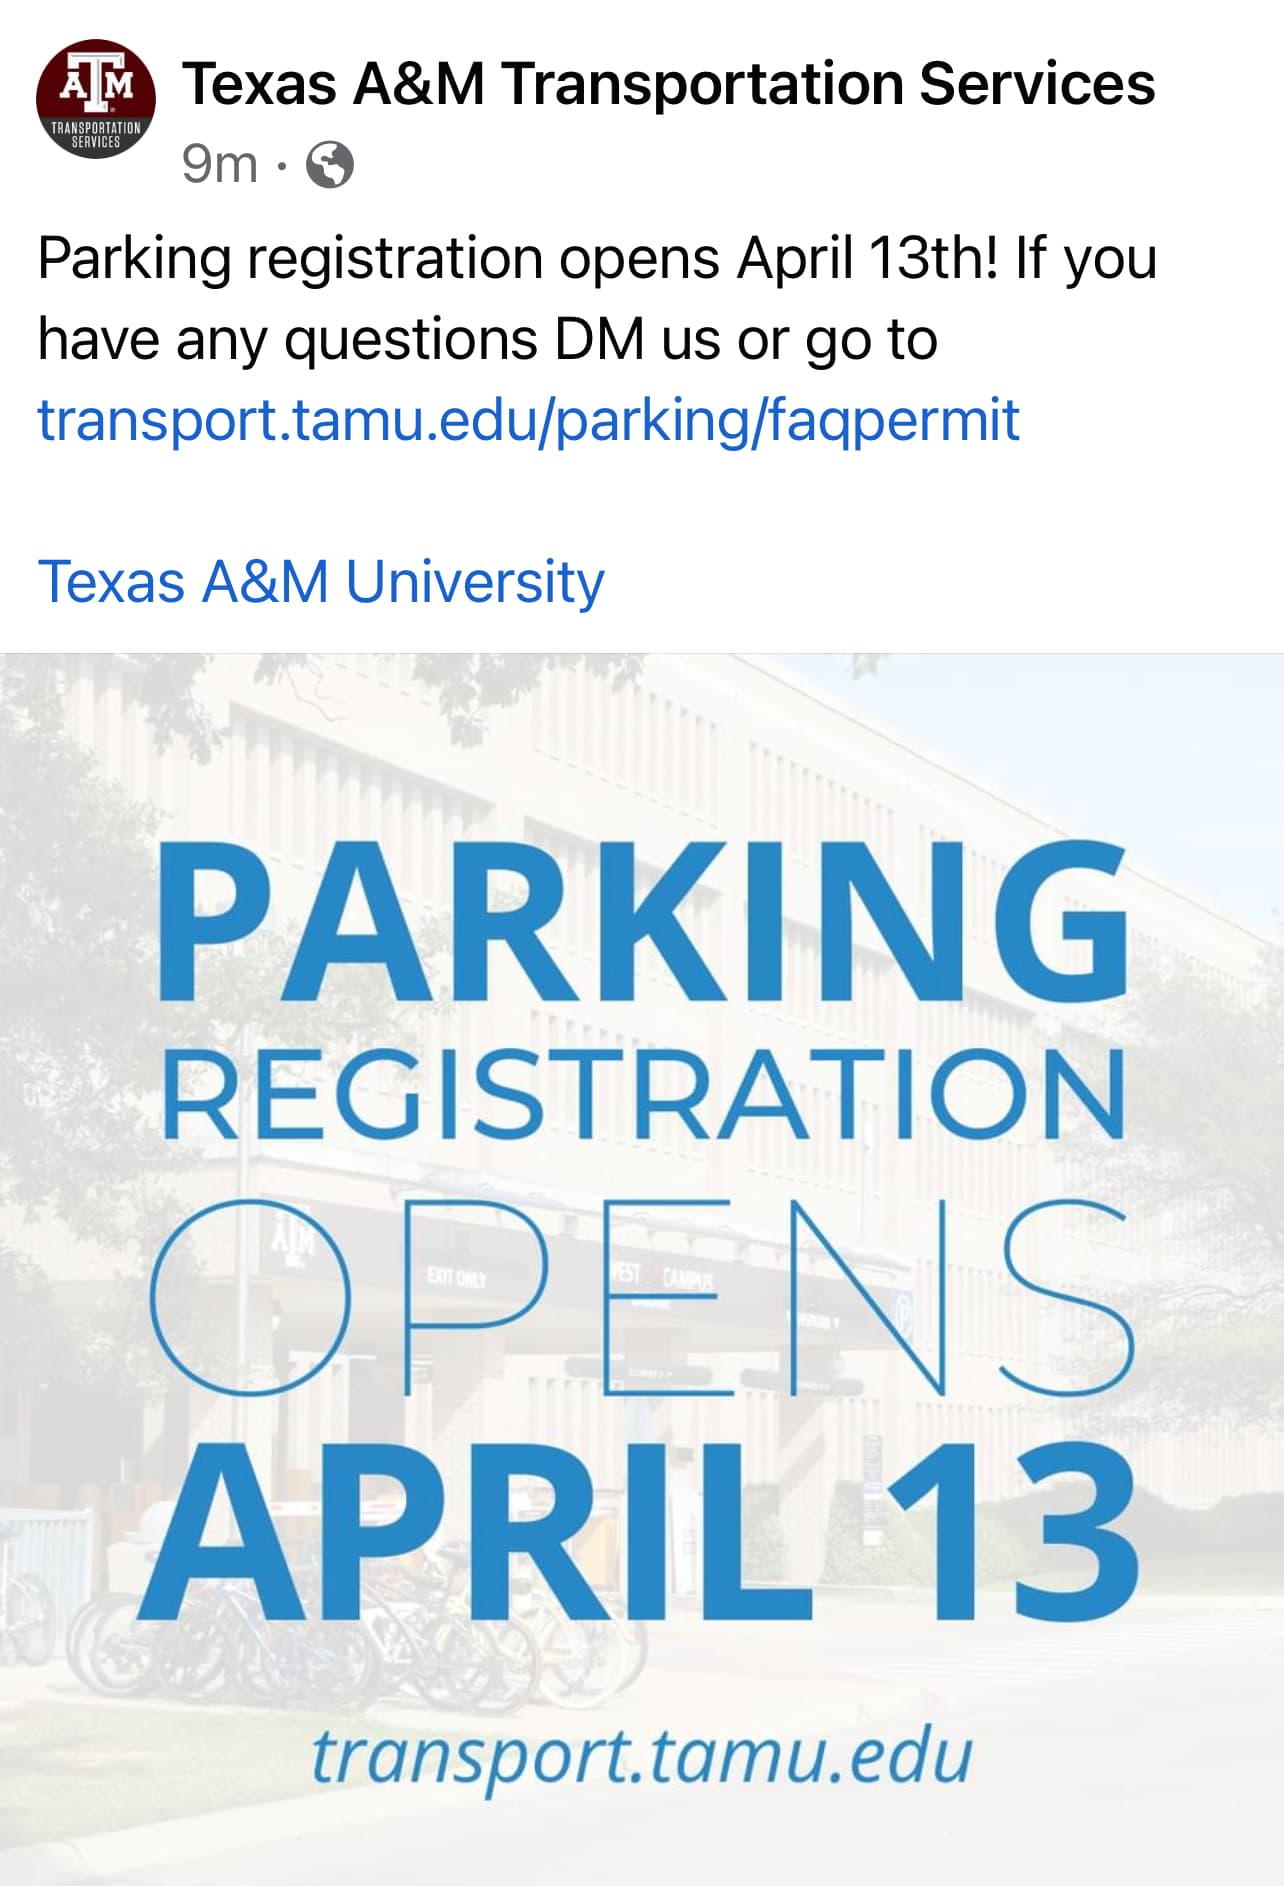This screenshot has width=1284, height=1886.
Task: Open the transport.tamu.edu/parking/faqpermit link
Action: (528, 420)
